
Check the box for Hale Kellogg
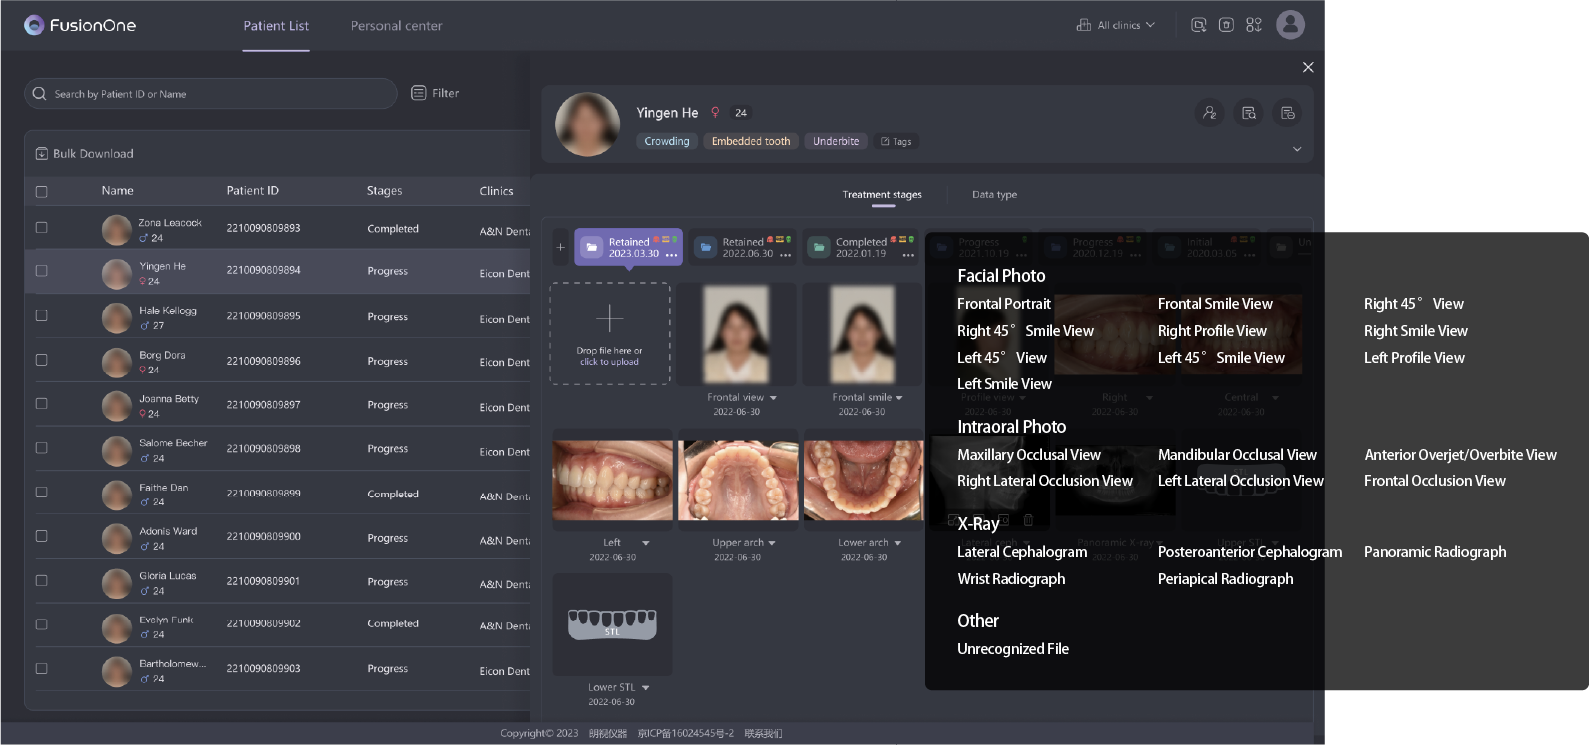tap(42, 315)
